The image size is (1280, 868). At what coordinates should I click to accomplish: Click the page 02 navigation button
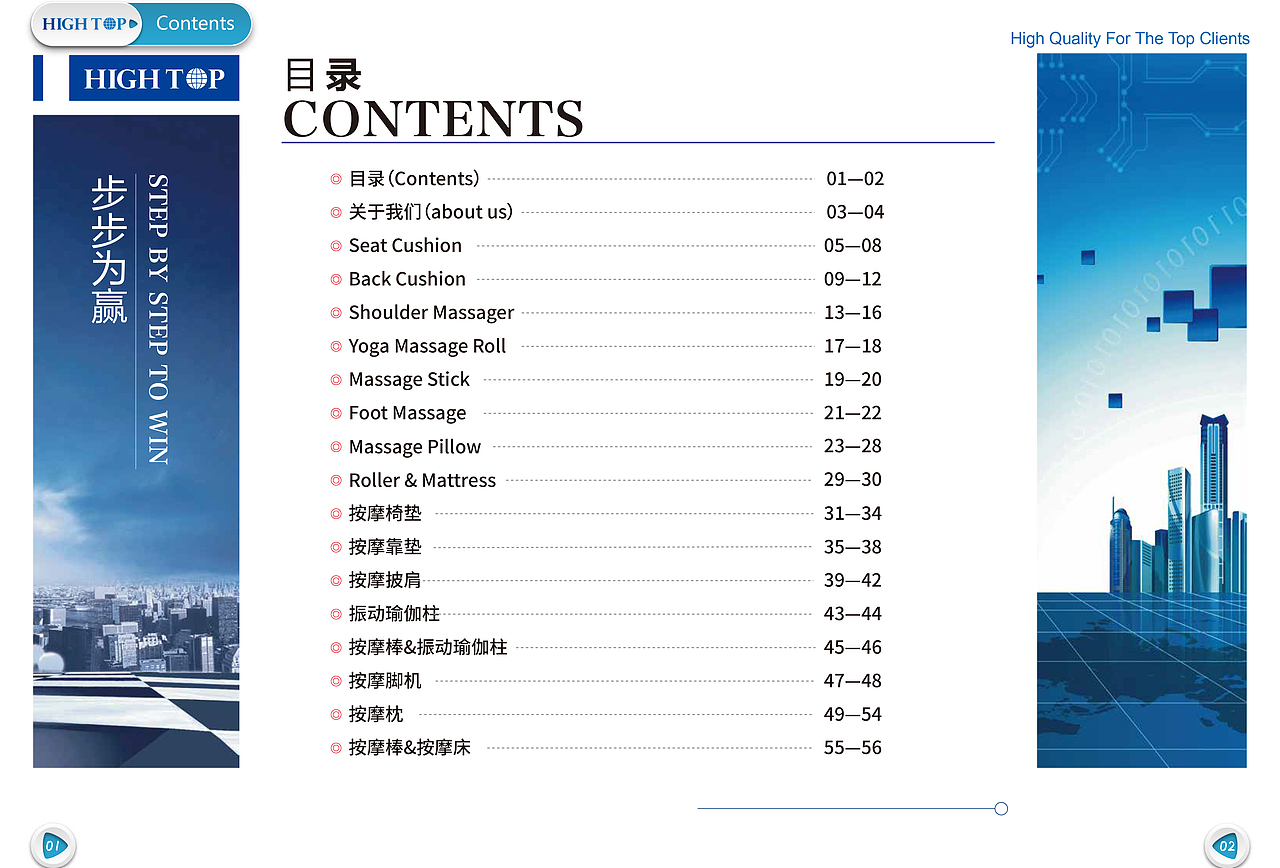tap(1226, 846)
